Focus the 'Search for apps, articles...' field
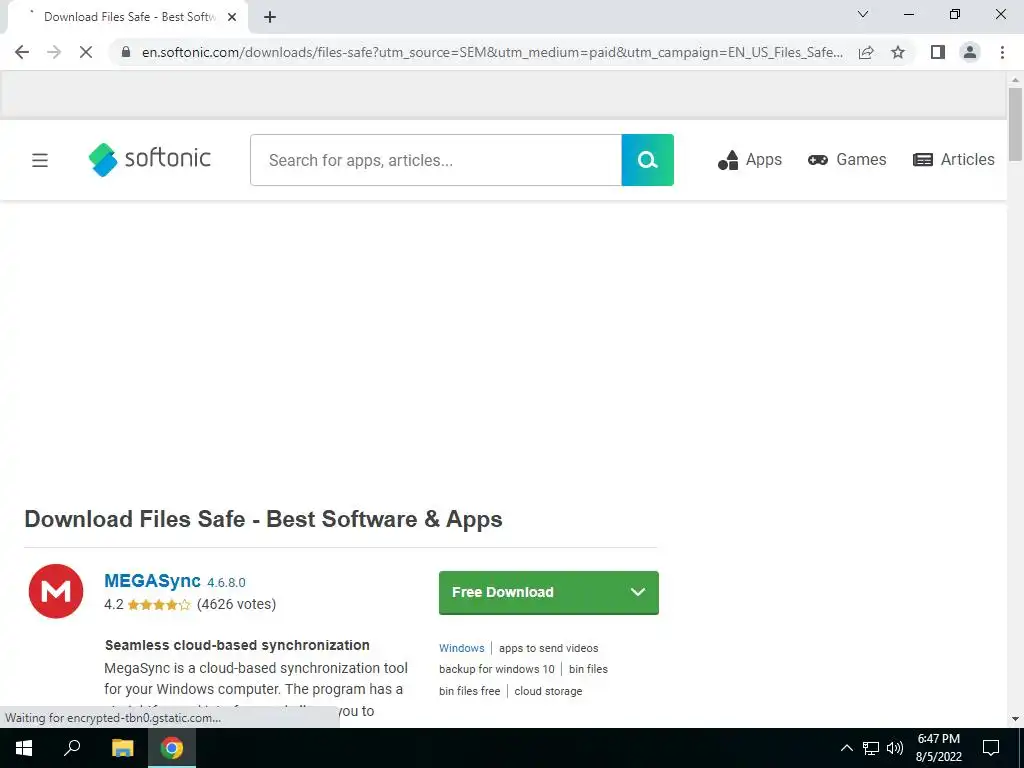The height and width of the screenshot is (768, 1024). click(x=436, y=160)
